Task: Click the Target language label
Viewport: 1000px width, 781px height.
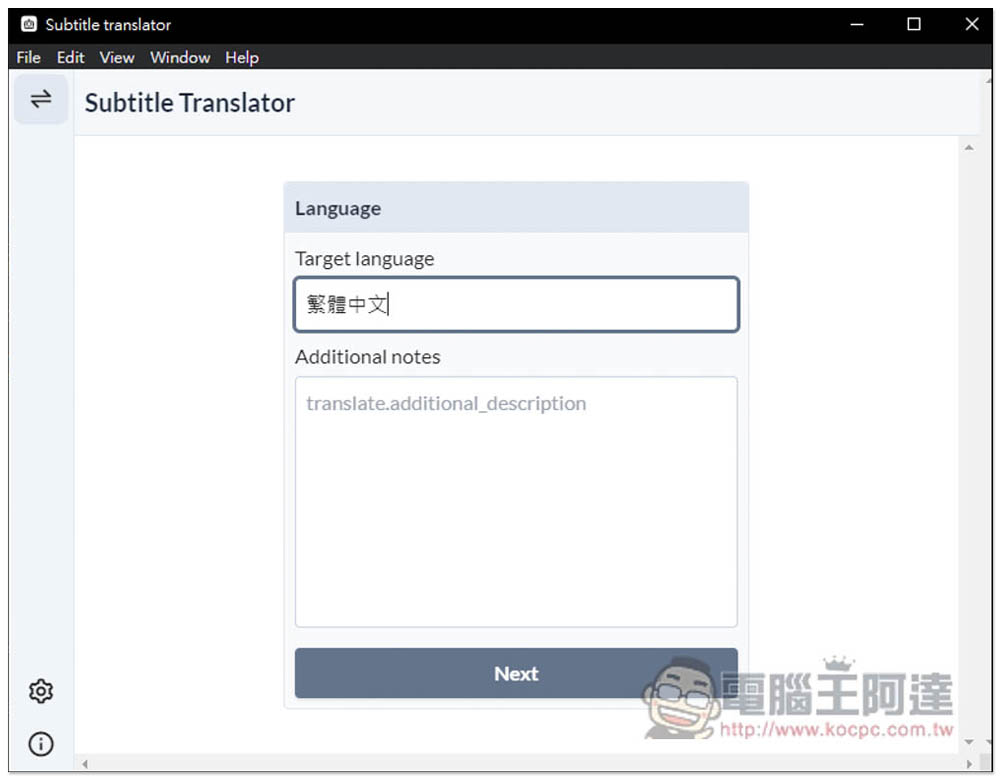Action: [364, 259]
